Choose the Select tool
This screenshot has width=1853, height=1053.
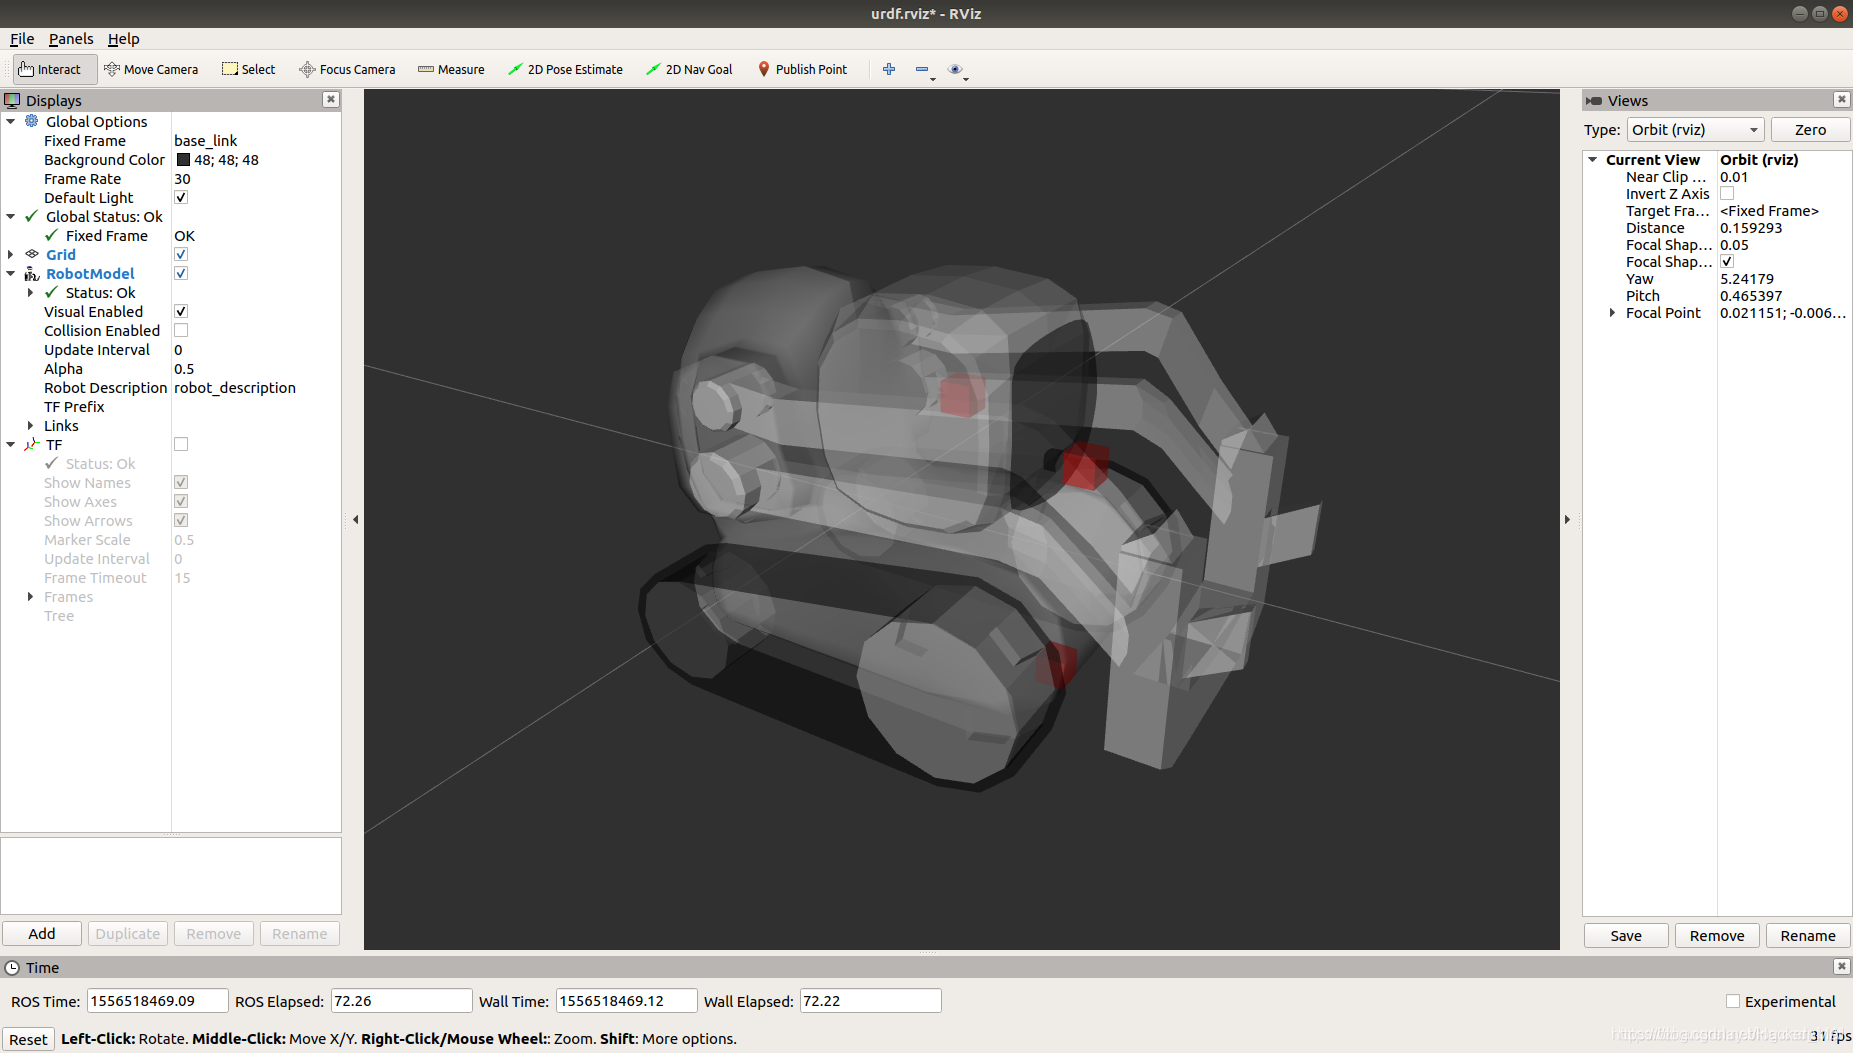249,69
